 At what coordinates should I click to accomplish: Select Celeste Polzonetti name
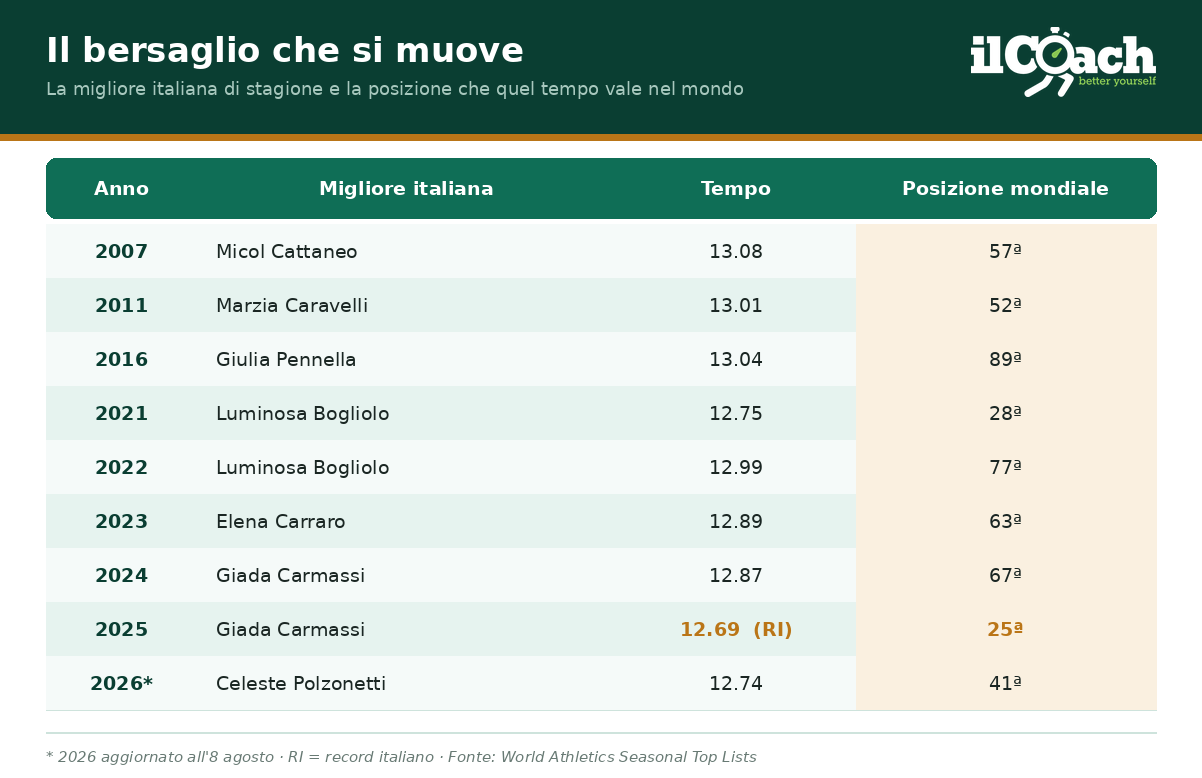(301, 684)
